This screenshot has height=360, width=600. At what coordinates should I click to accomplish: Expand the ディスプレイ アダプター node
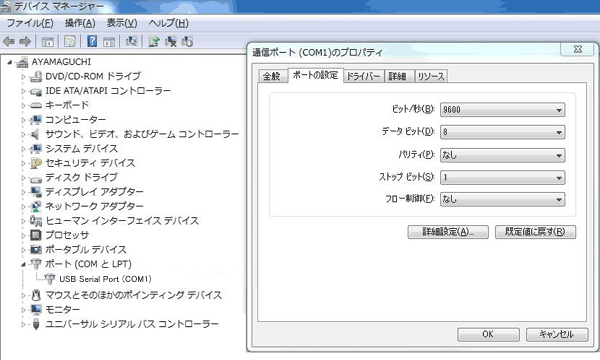coord(23,192)
